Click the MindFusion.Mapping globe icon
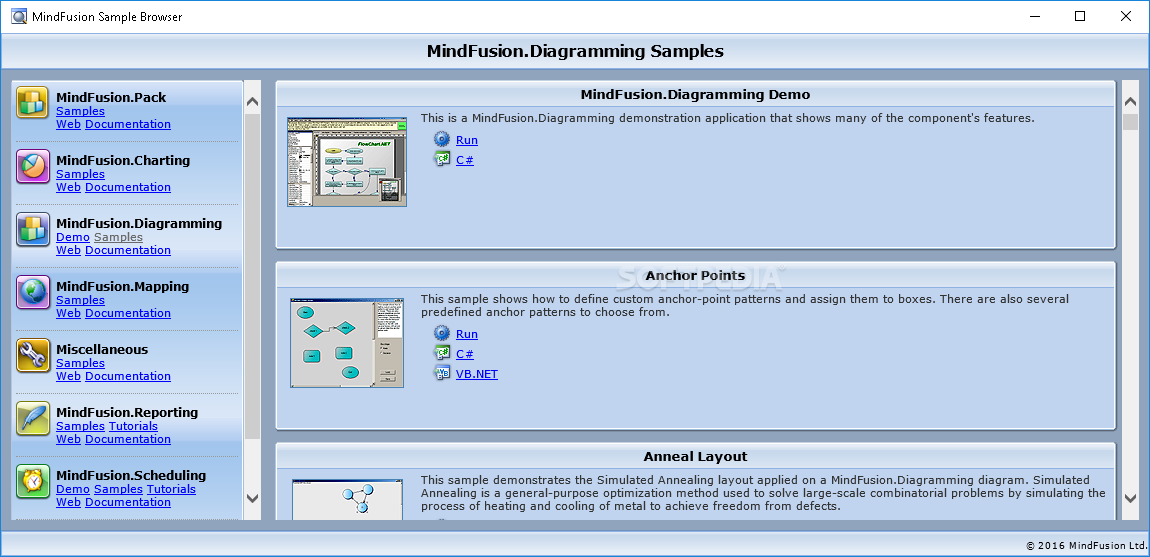Image resolution: width=1150 pixels, height=557 pixels. pos(33,292)
